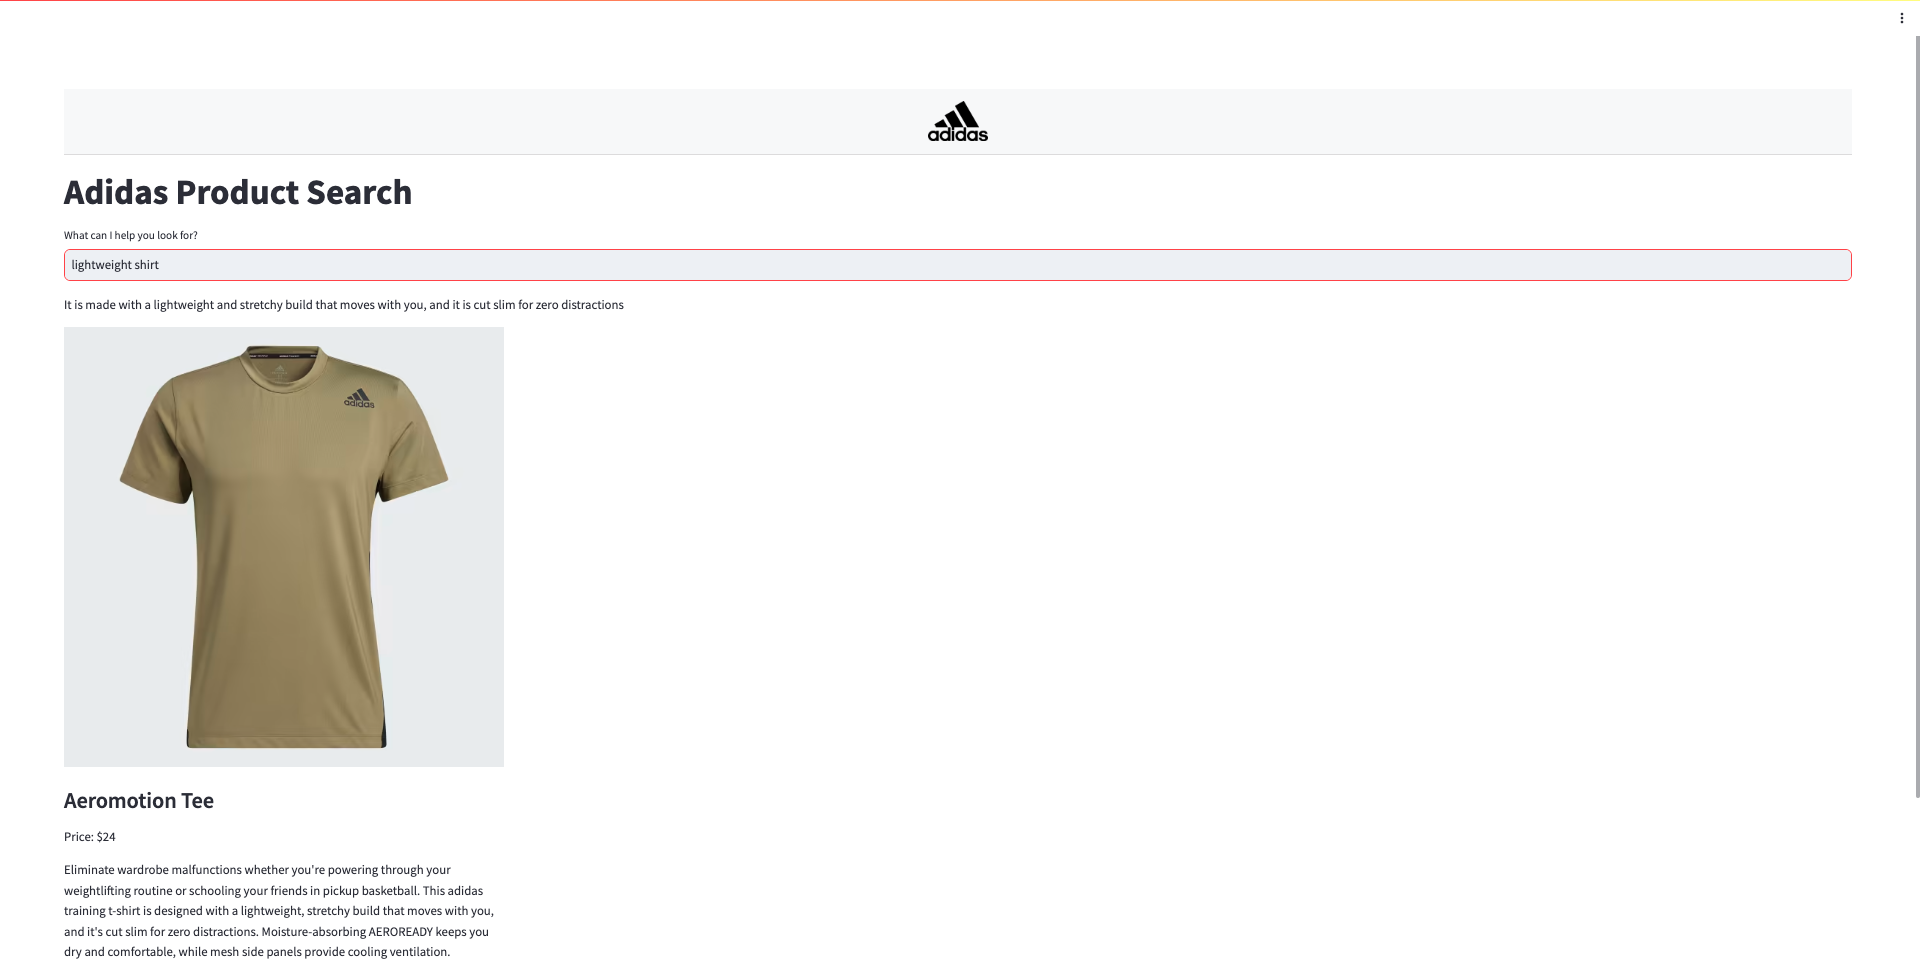Click the product description paragraph starting "Eliminate"
The width and height of the screenshot is (1920, 968).
click(279, 911)
